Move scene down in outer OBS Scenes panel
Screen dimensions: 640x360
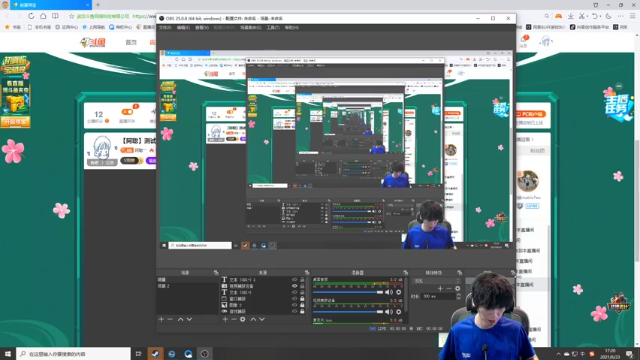click(189, 319)
